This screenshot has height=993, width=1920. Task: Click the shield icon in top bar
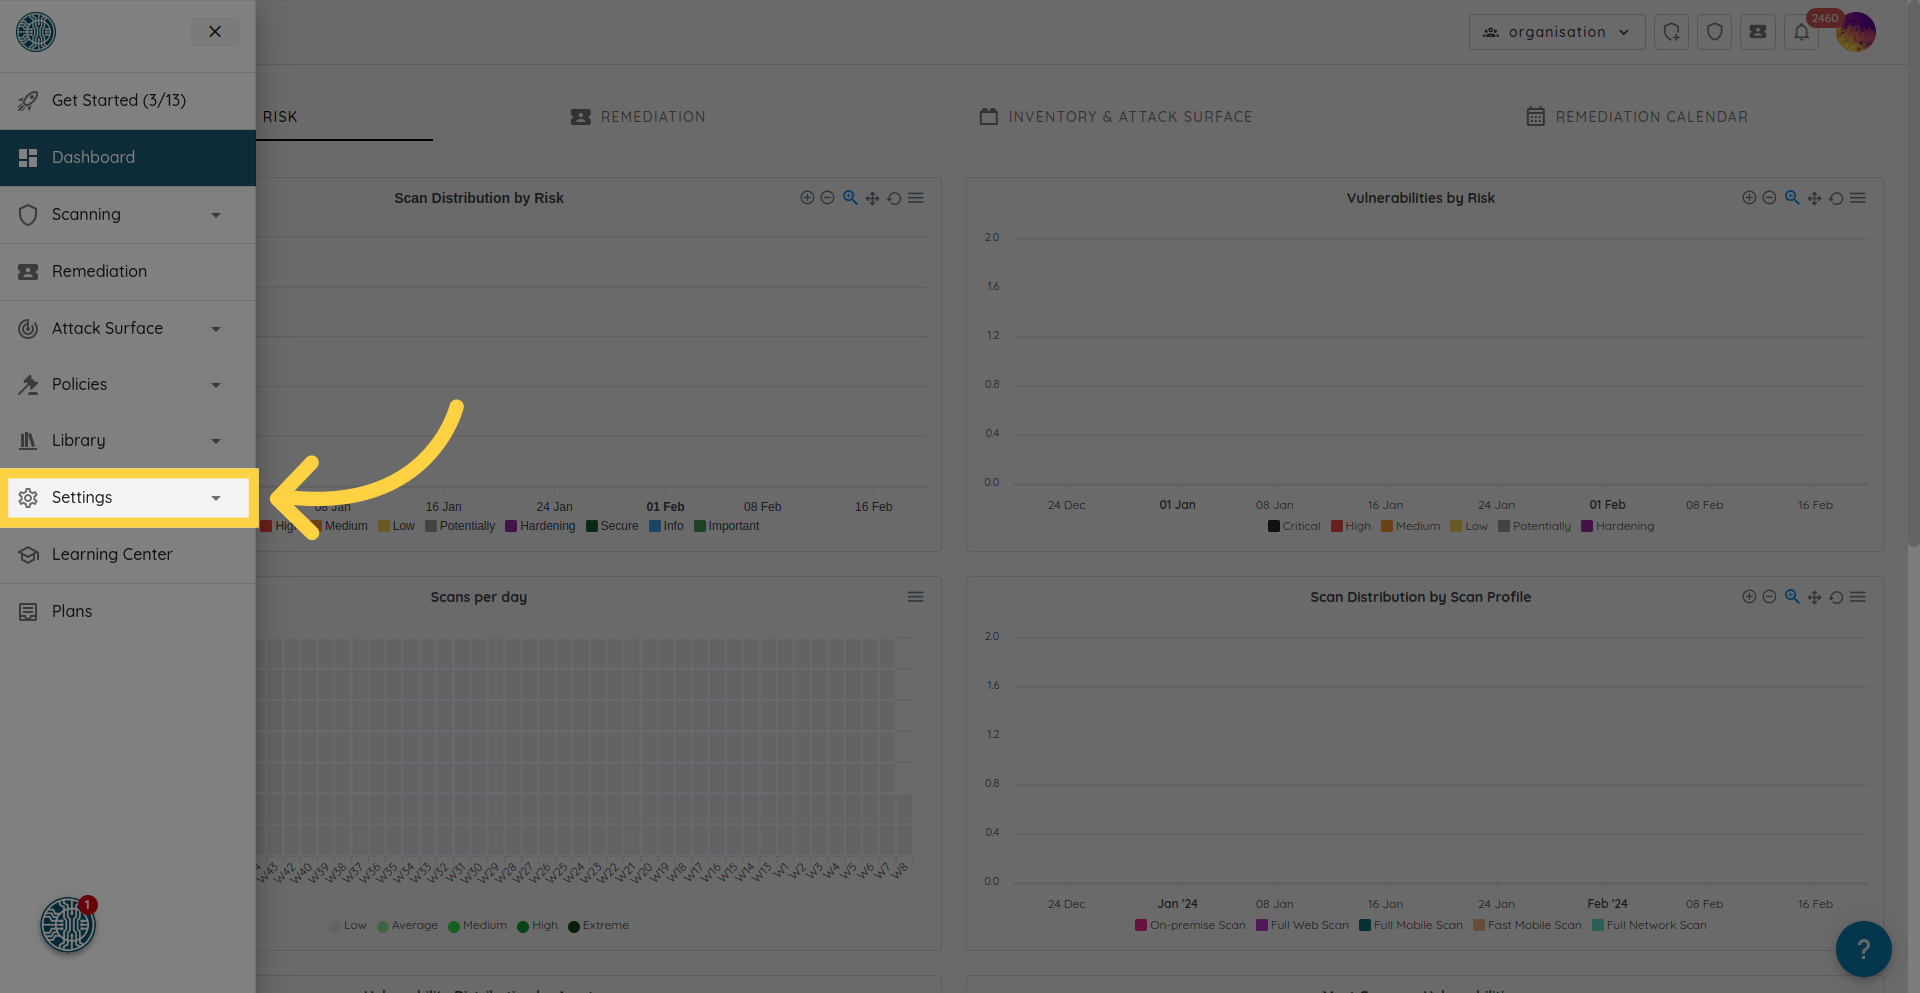pos(1714,32)
